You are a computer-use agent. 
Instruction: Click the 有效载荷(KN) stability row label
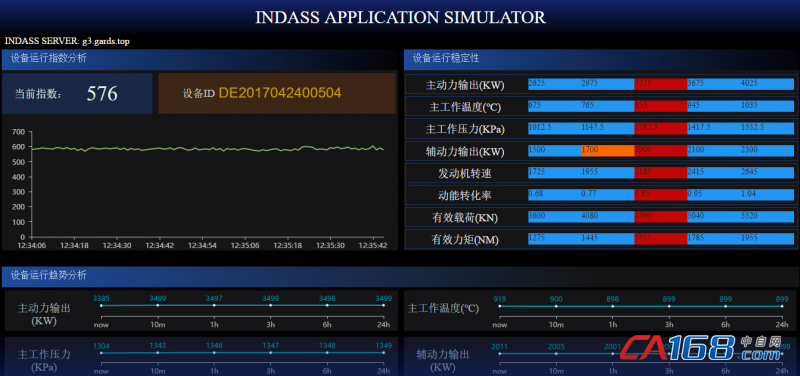tap(465, 218)
